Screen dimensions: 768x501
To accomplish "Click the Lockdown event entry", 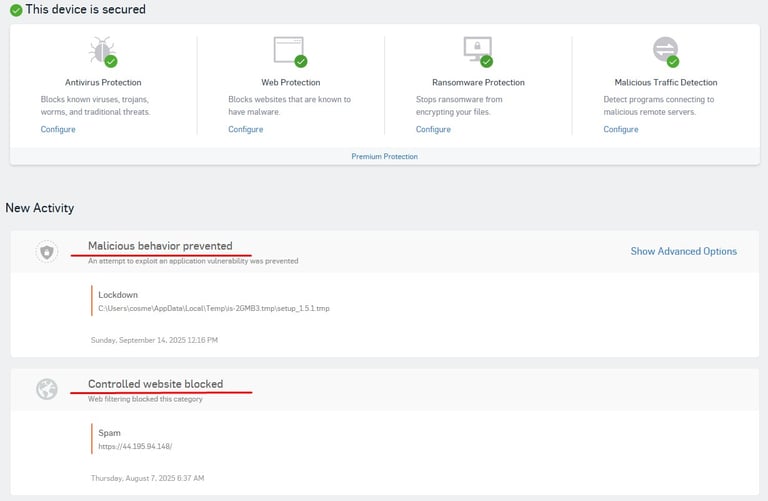I will pyautogui.click(x=118, y=295).
